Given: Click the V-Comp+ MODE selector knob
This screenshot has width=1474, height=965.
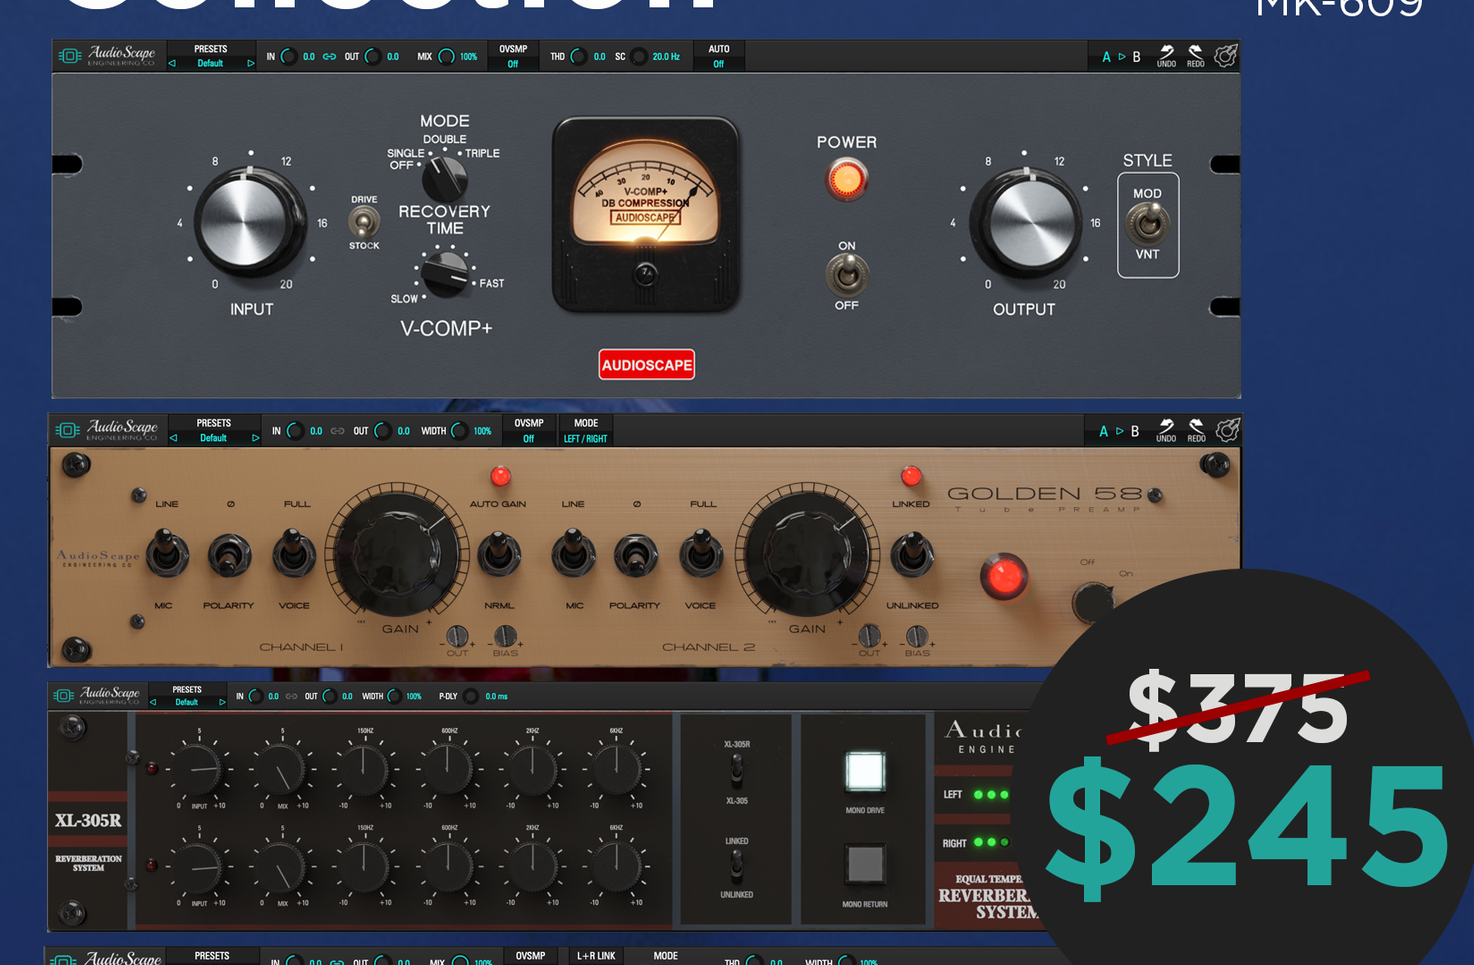Looking at the screenshot, I should pos(444,179).
